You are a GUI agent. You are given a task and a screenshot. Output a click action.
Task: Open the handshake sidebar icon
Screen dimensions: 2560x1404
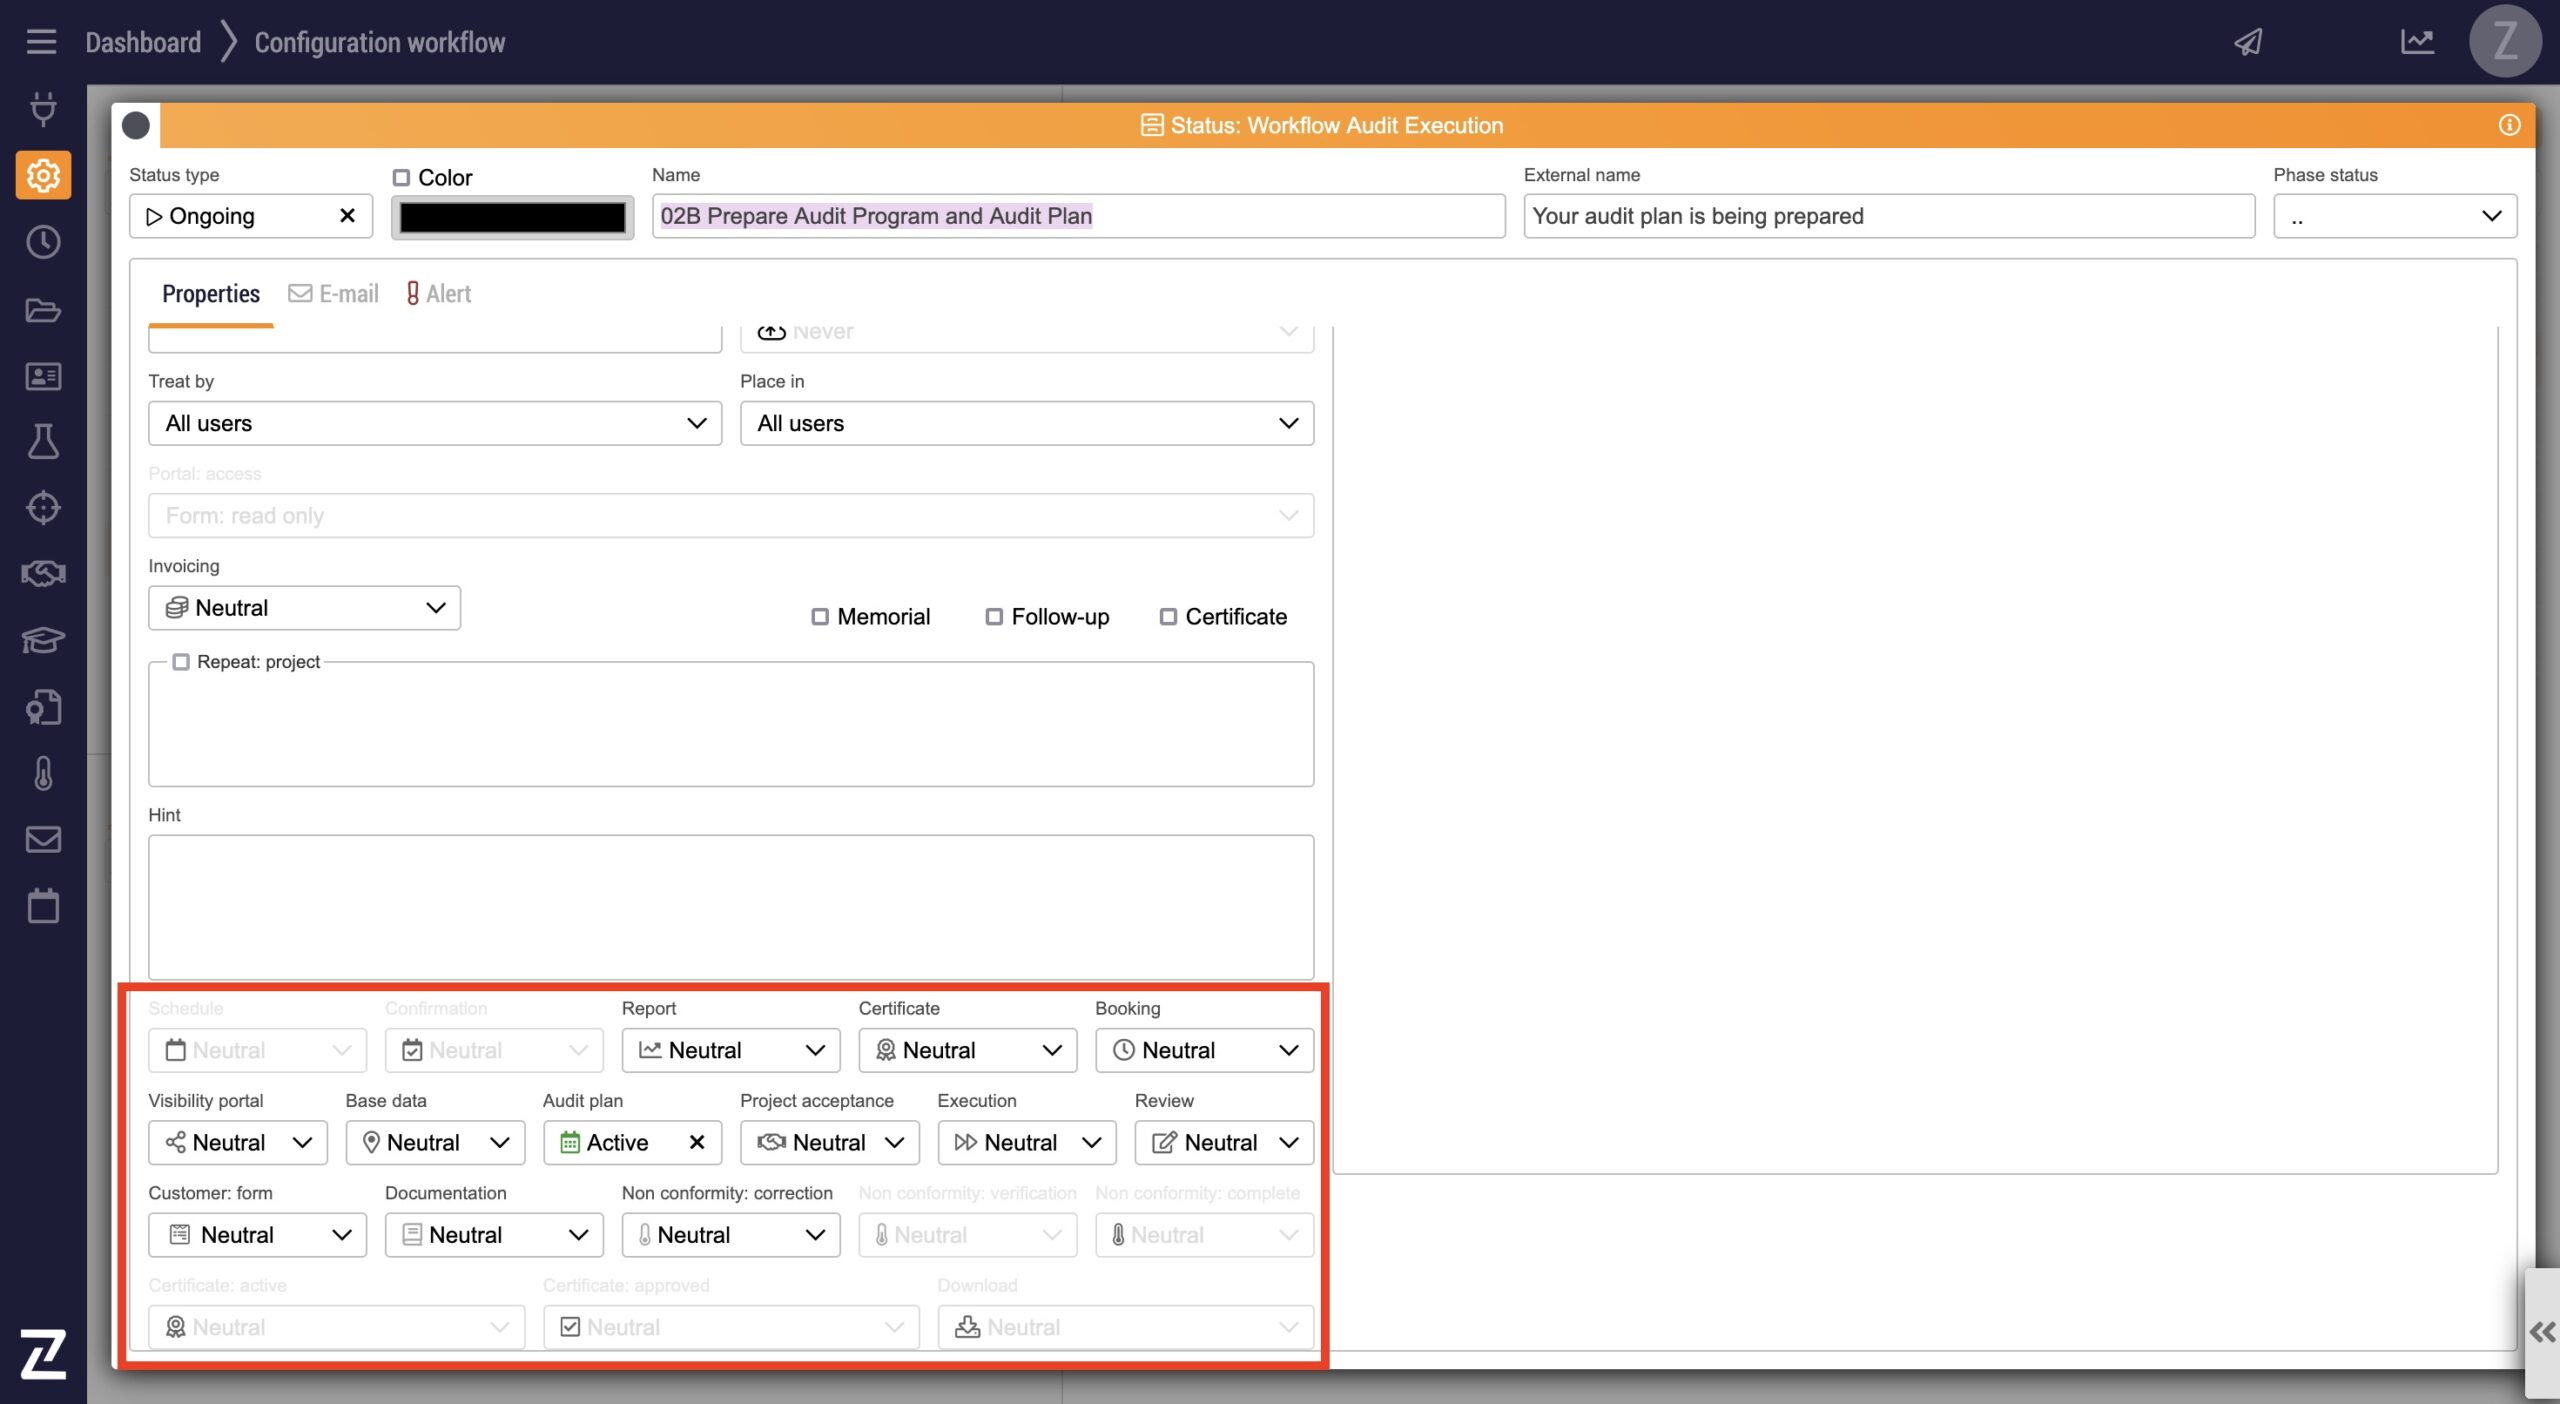43,574
